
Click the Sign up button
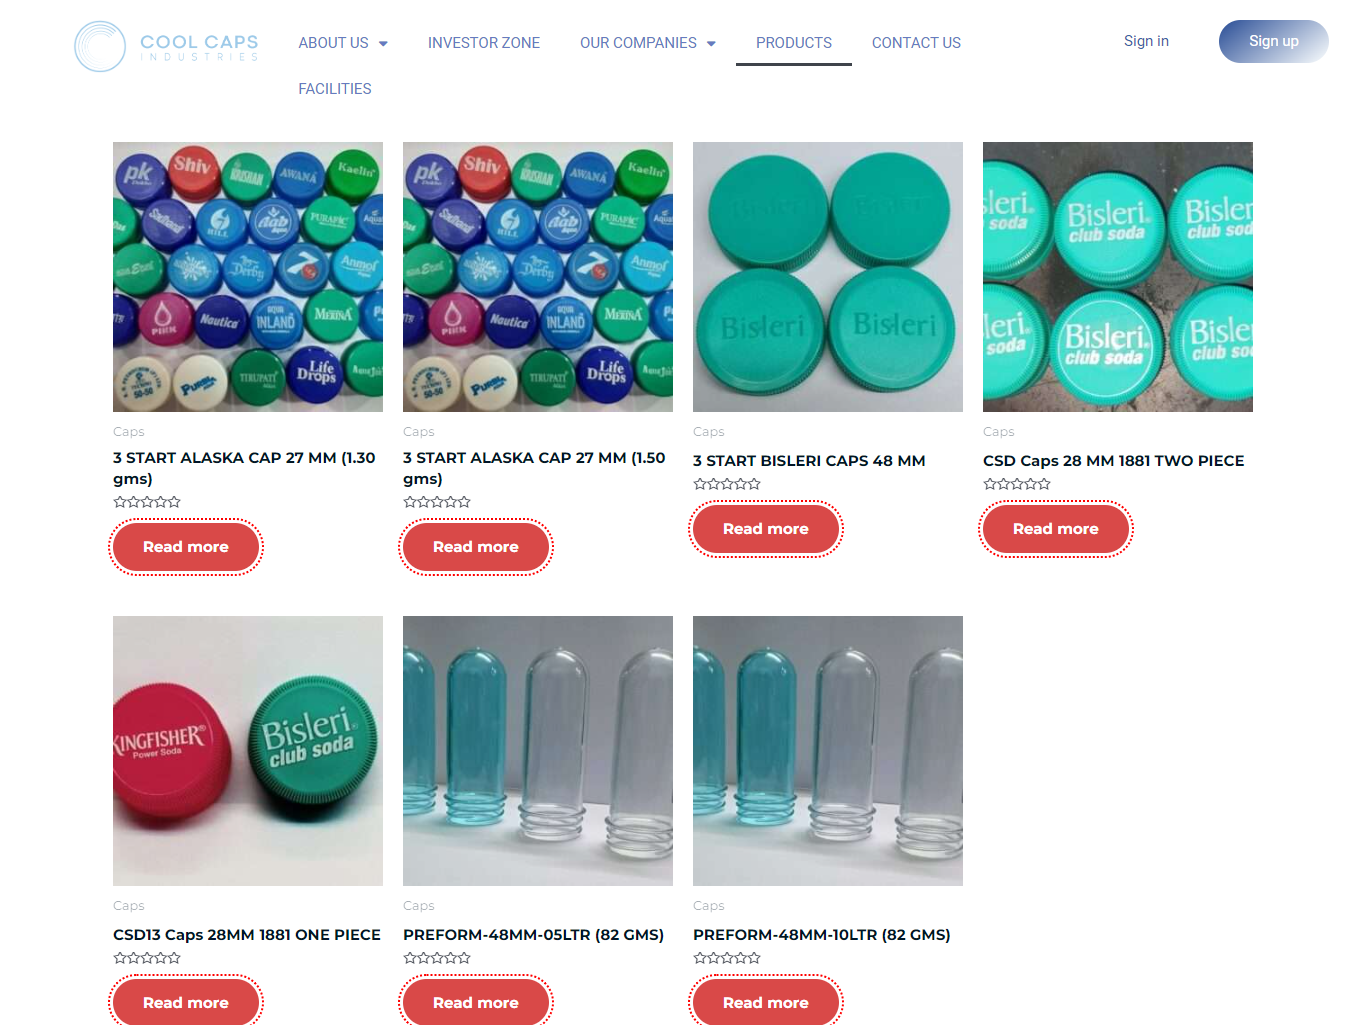click(x=1274, y=41)
